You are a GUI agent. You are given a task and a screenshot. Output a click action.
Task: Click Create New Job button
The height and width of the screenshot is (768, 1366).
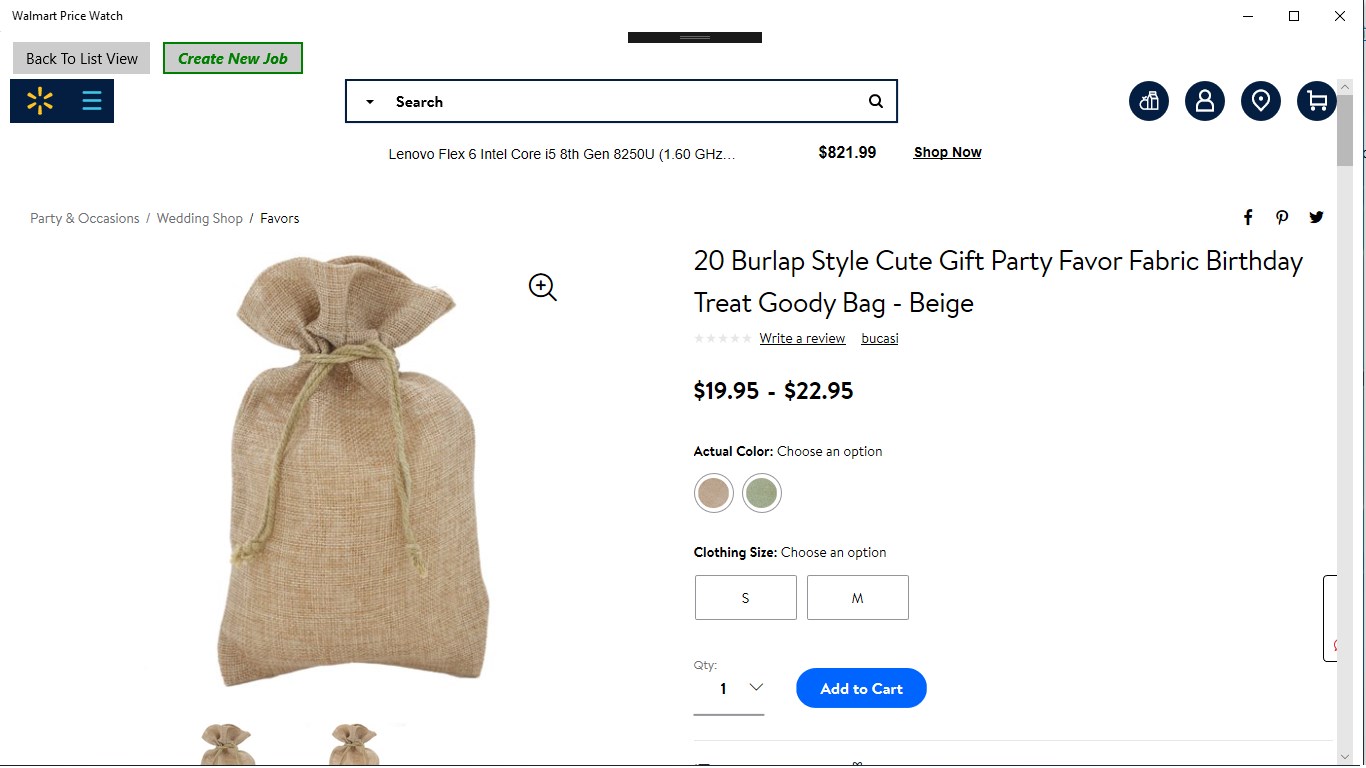pyautogui.click(x=233, y=58)
